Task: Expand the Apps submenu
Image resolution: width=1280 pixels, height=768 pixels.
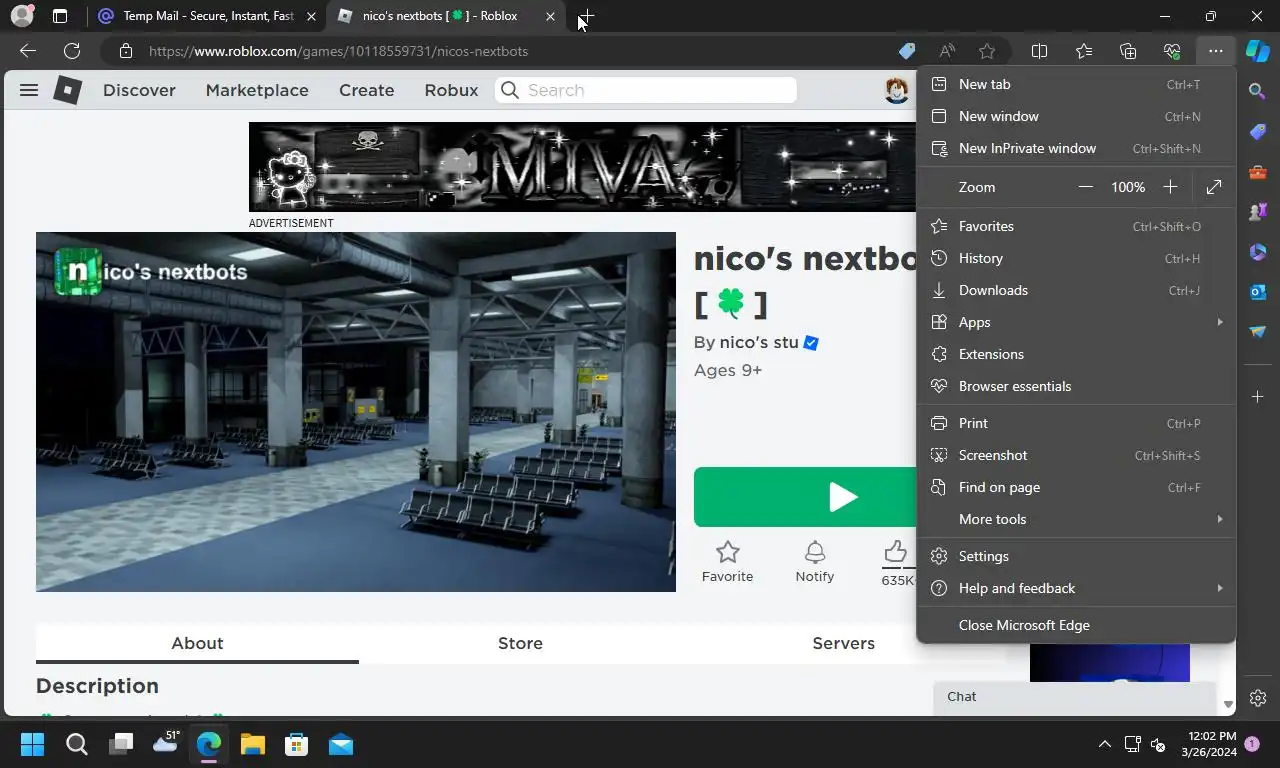Action: coord(1076,322)
